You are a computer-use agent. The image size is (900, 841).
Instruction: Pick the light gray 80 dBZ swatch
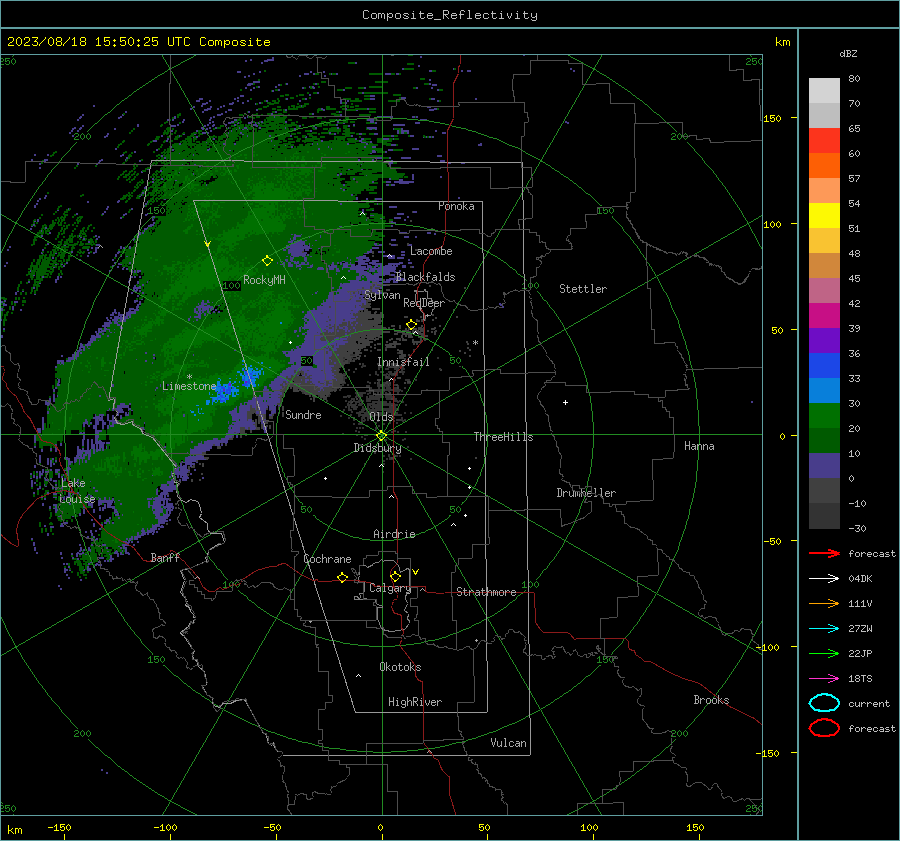point(824,90)
